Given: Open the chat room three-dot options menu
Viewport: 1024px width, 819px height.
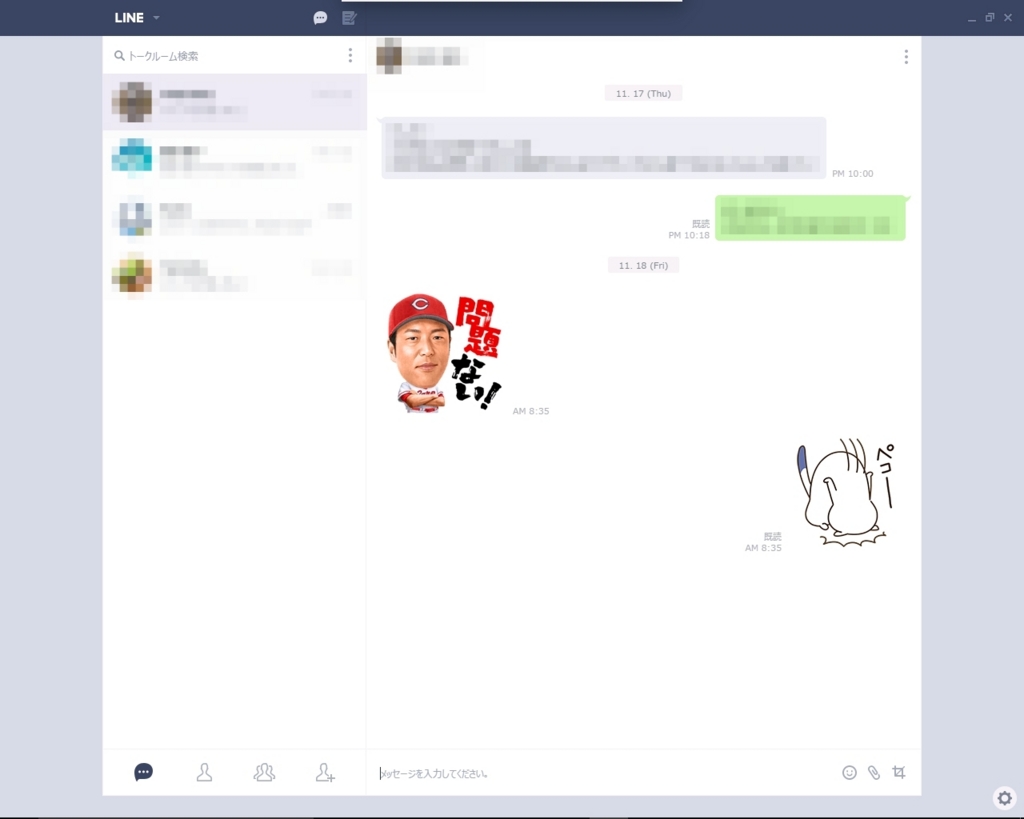Looking at the screenshot, I should tap(905, 56).
